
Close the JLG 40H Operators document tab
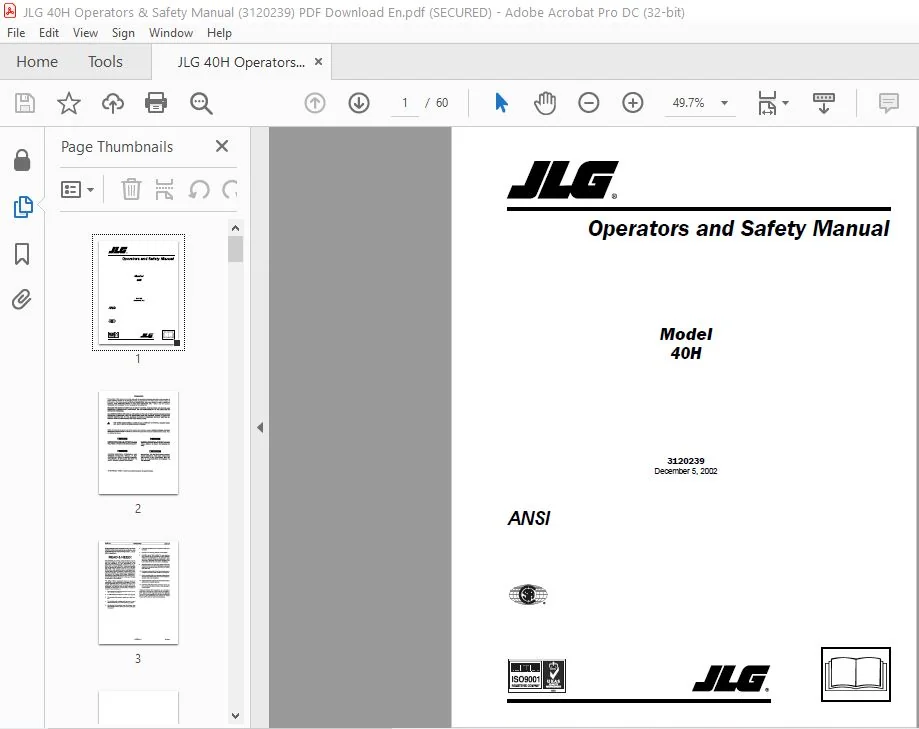pos(318,62)
